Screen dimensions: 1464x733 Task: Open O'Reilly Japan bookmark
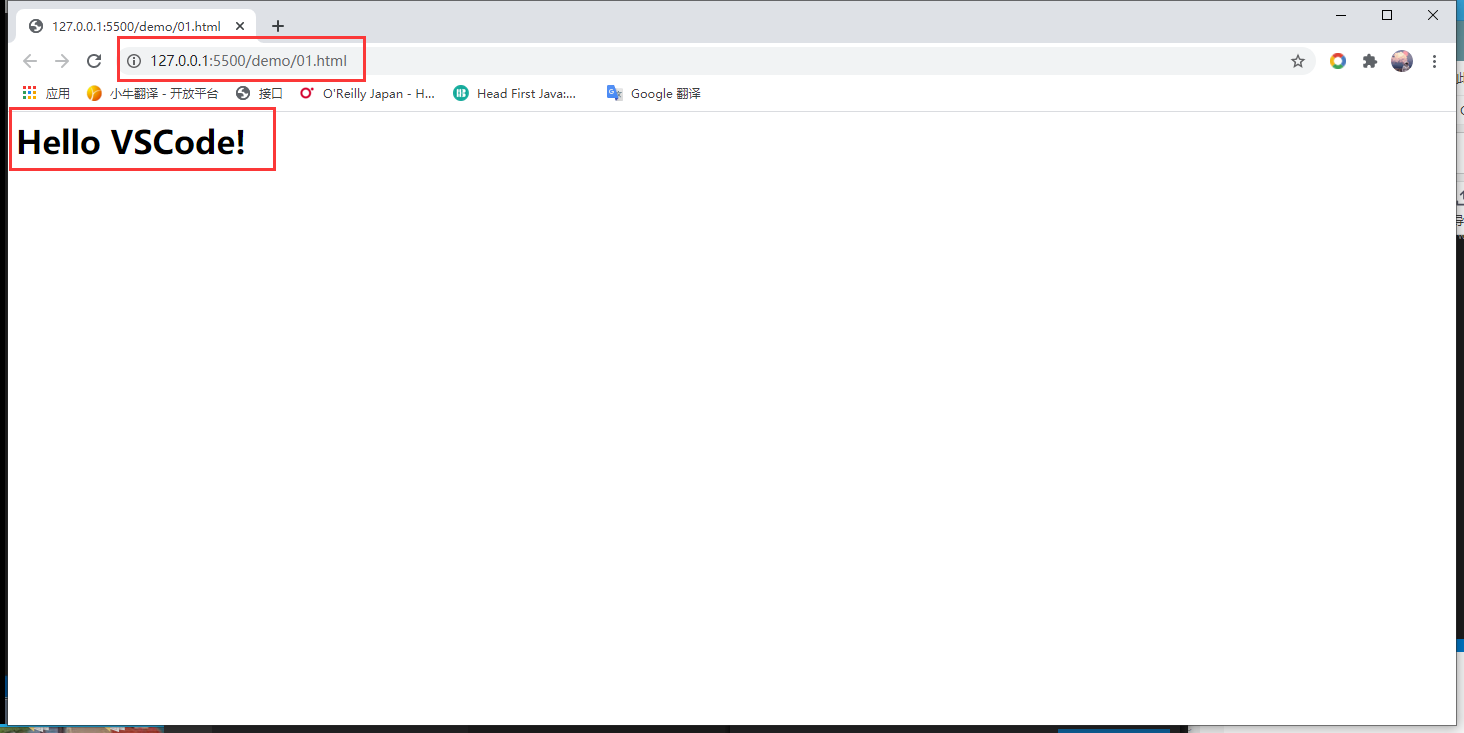367,93
